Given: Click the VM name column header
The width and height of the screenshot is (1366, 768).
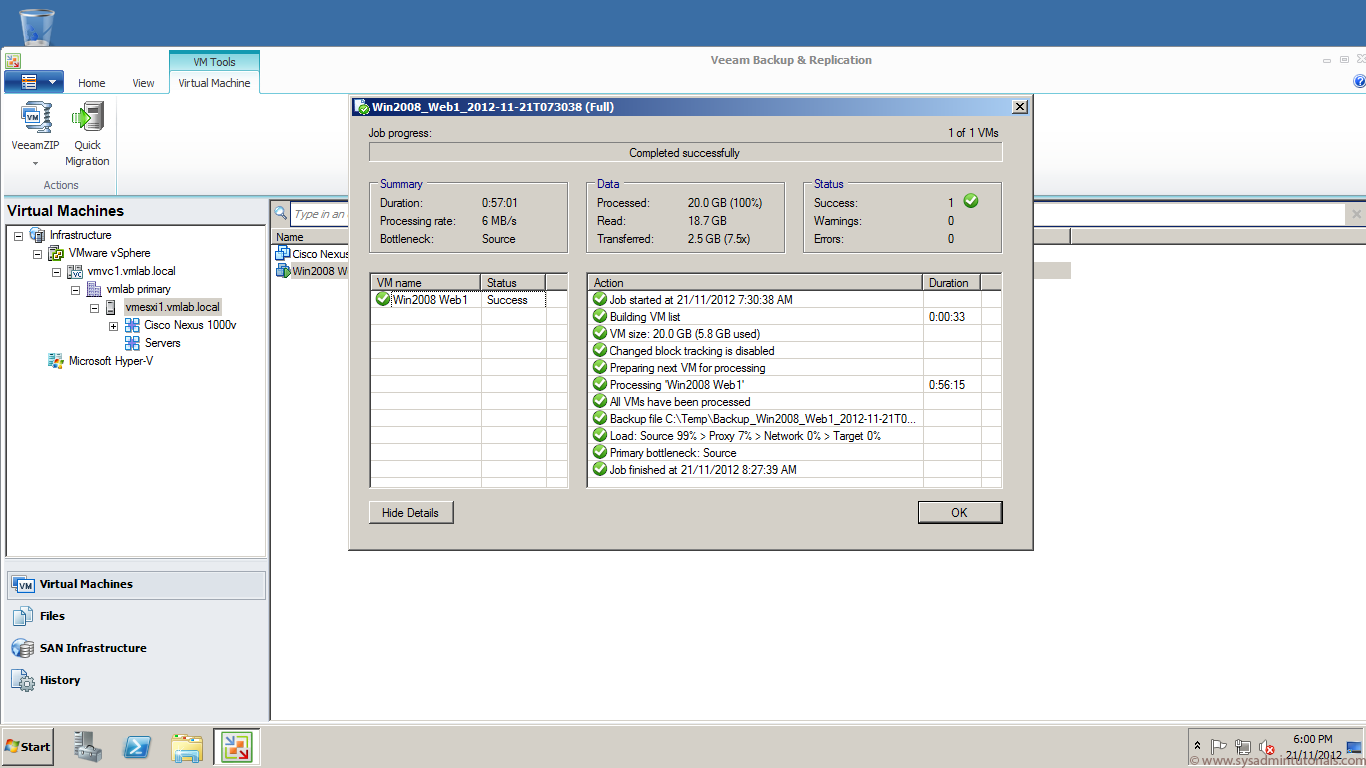Looking at the screenshot, I should (425, 283).
